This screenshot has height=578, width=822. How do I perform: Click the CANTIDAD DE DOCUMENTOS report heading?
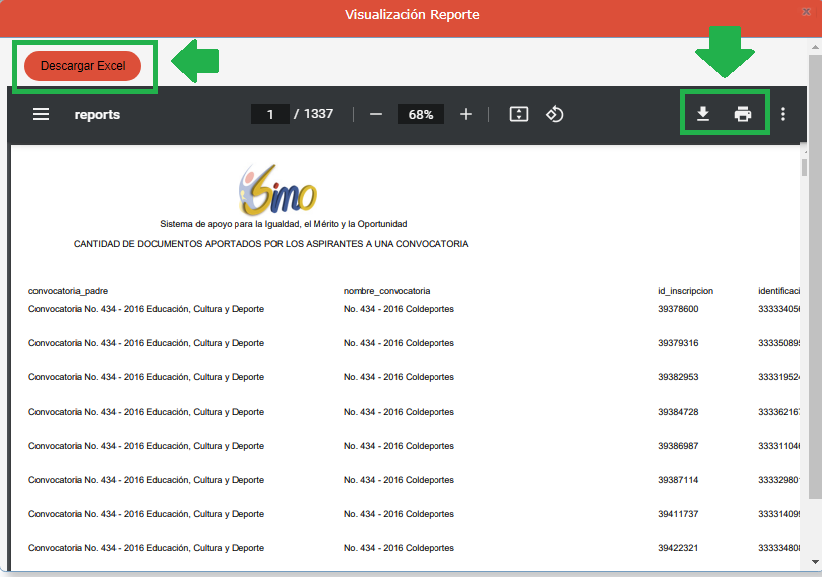click(271, 244)
